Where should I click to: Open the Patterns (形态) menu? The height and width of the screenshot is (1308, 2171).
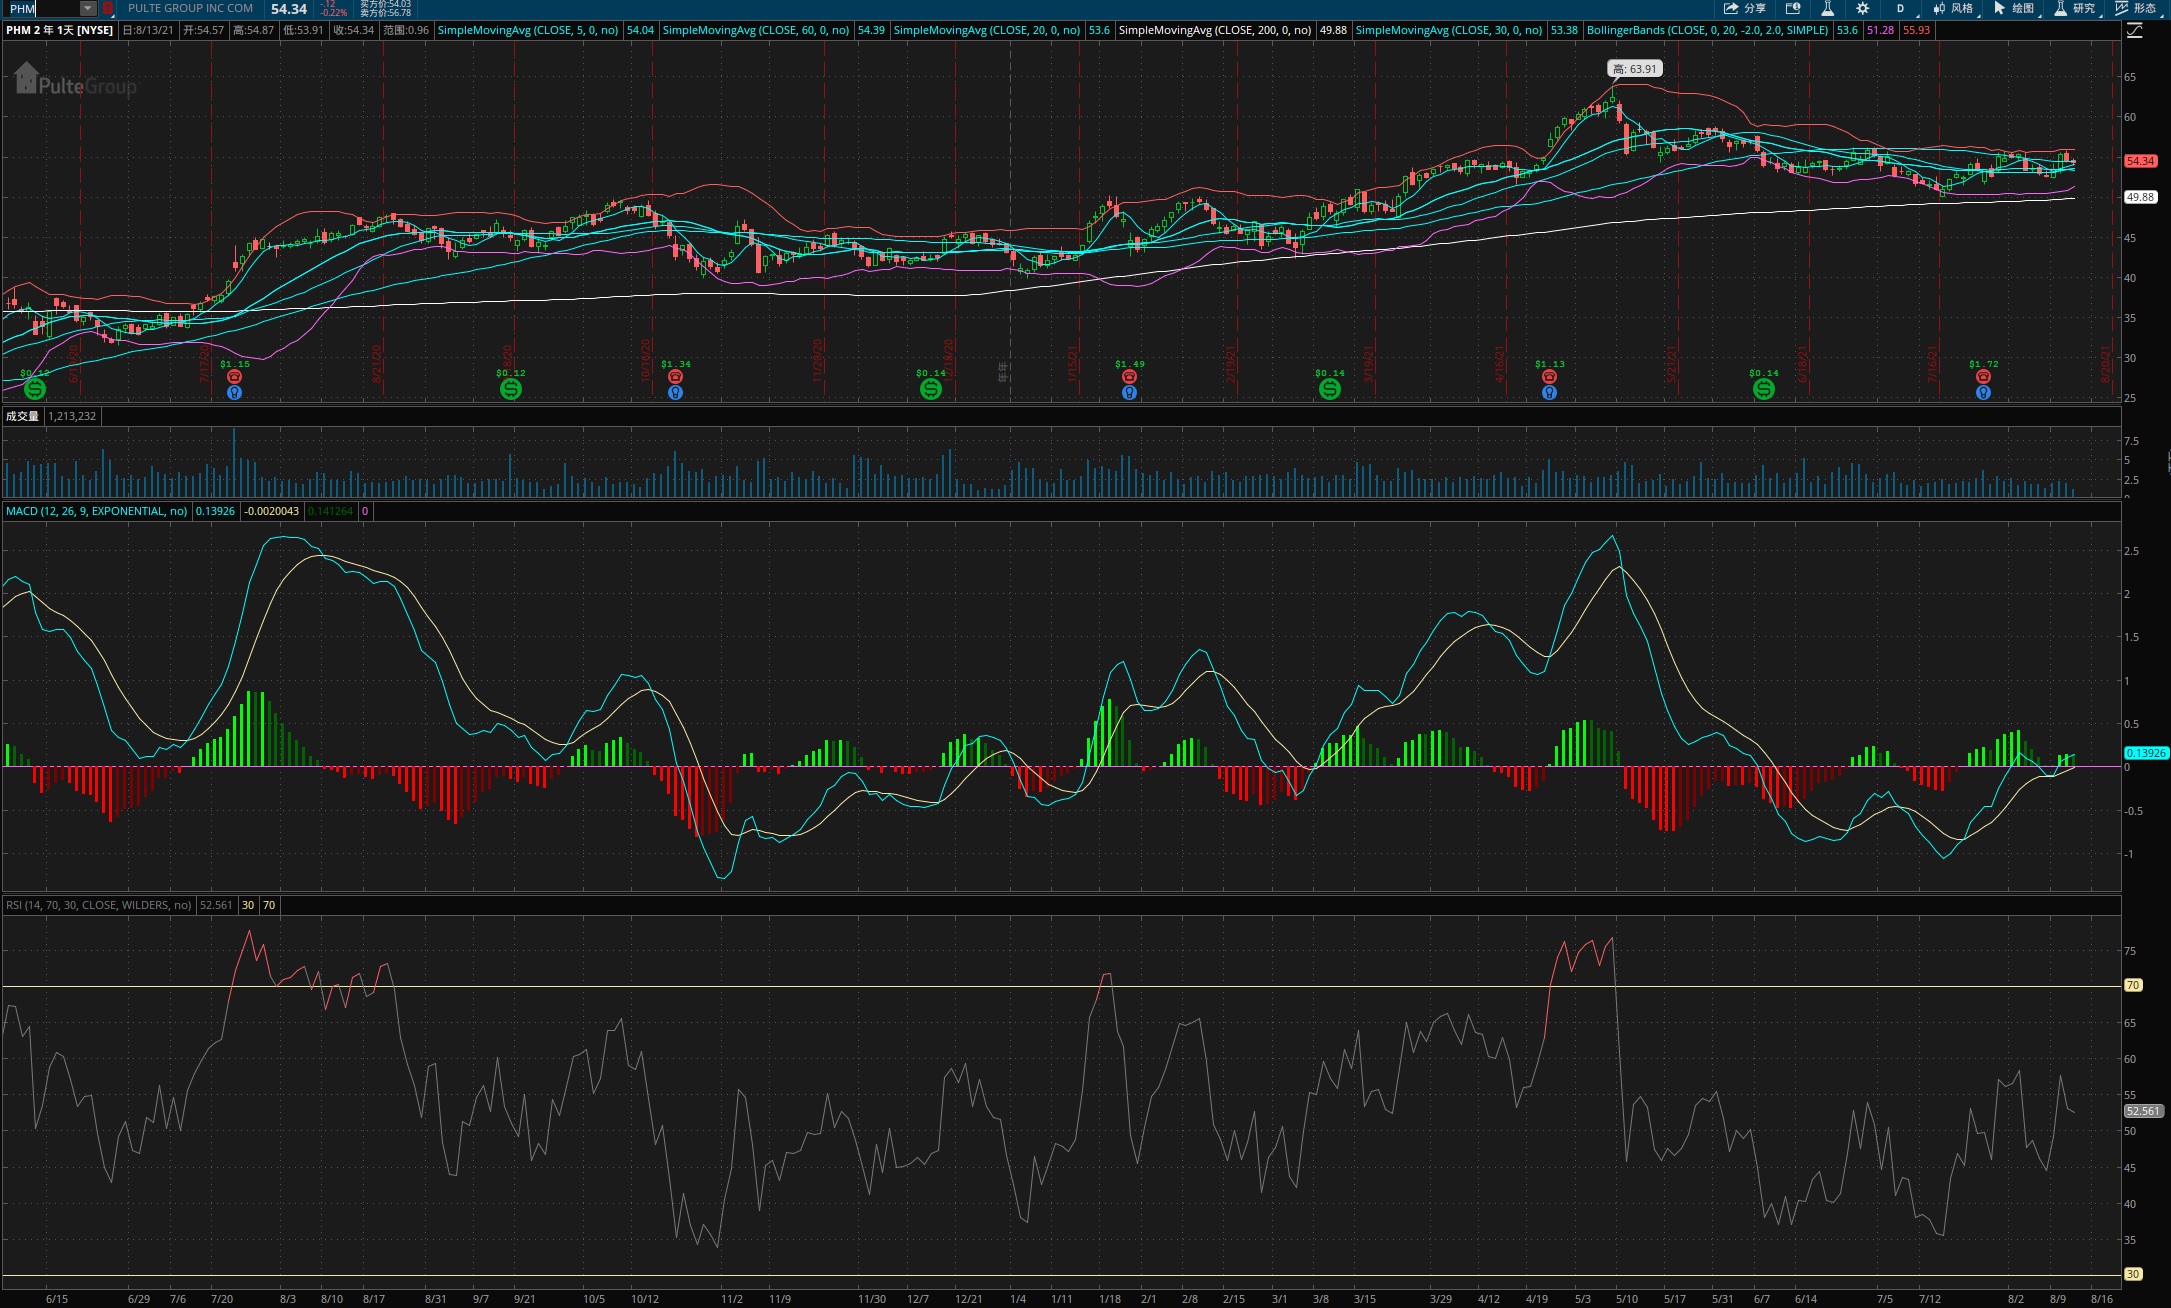(2135, 8)
